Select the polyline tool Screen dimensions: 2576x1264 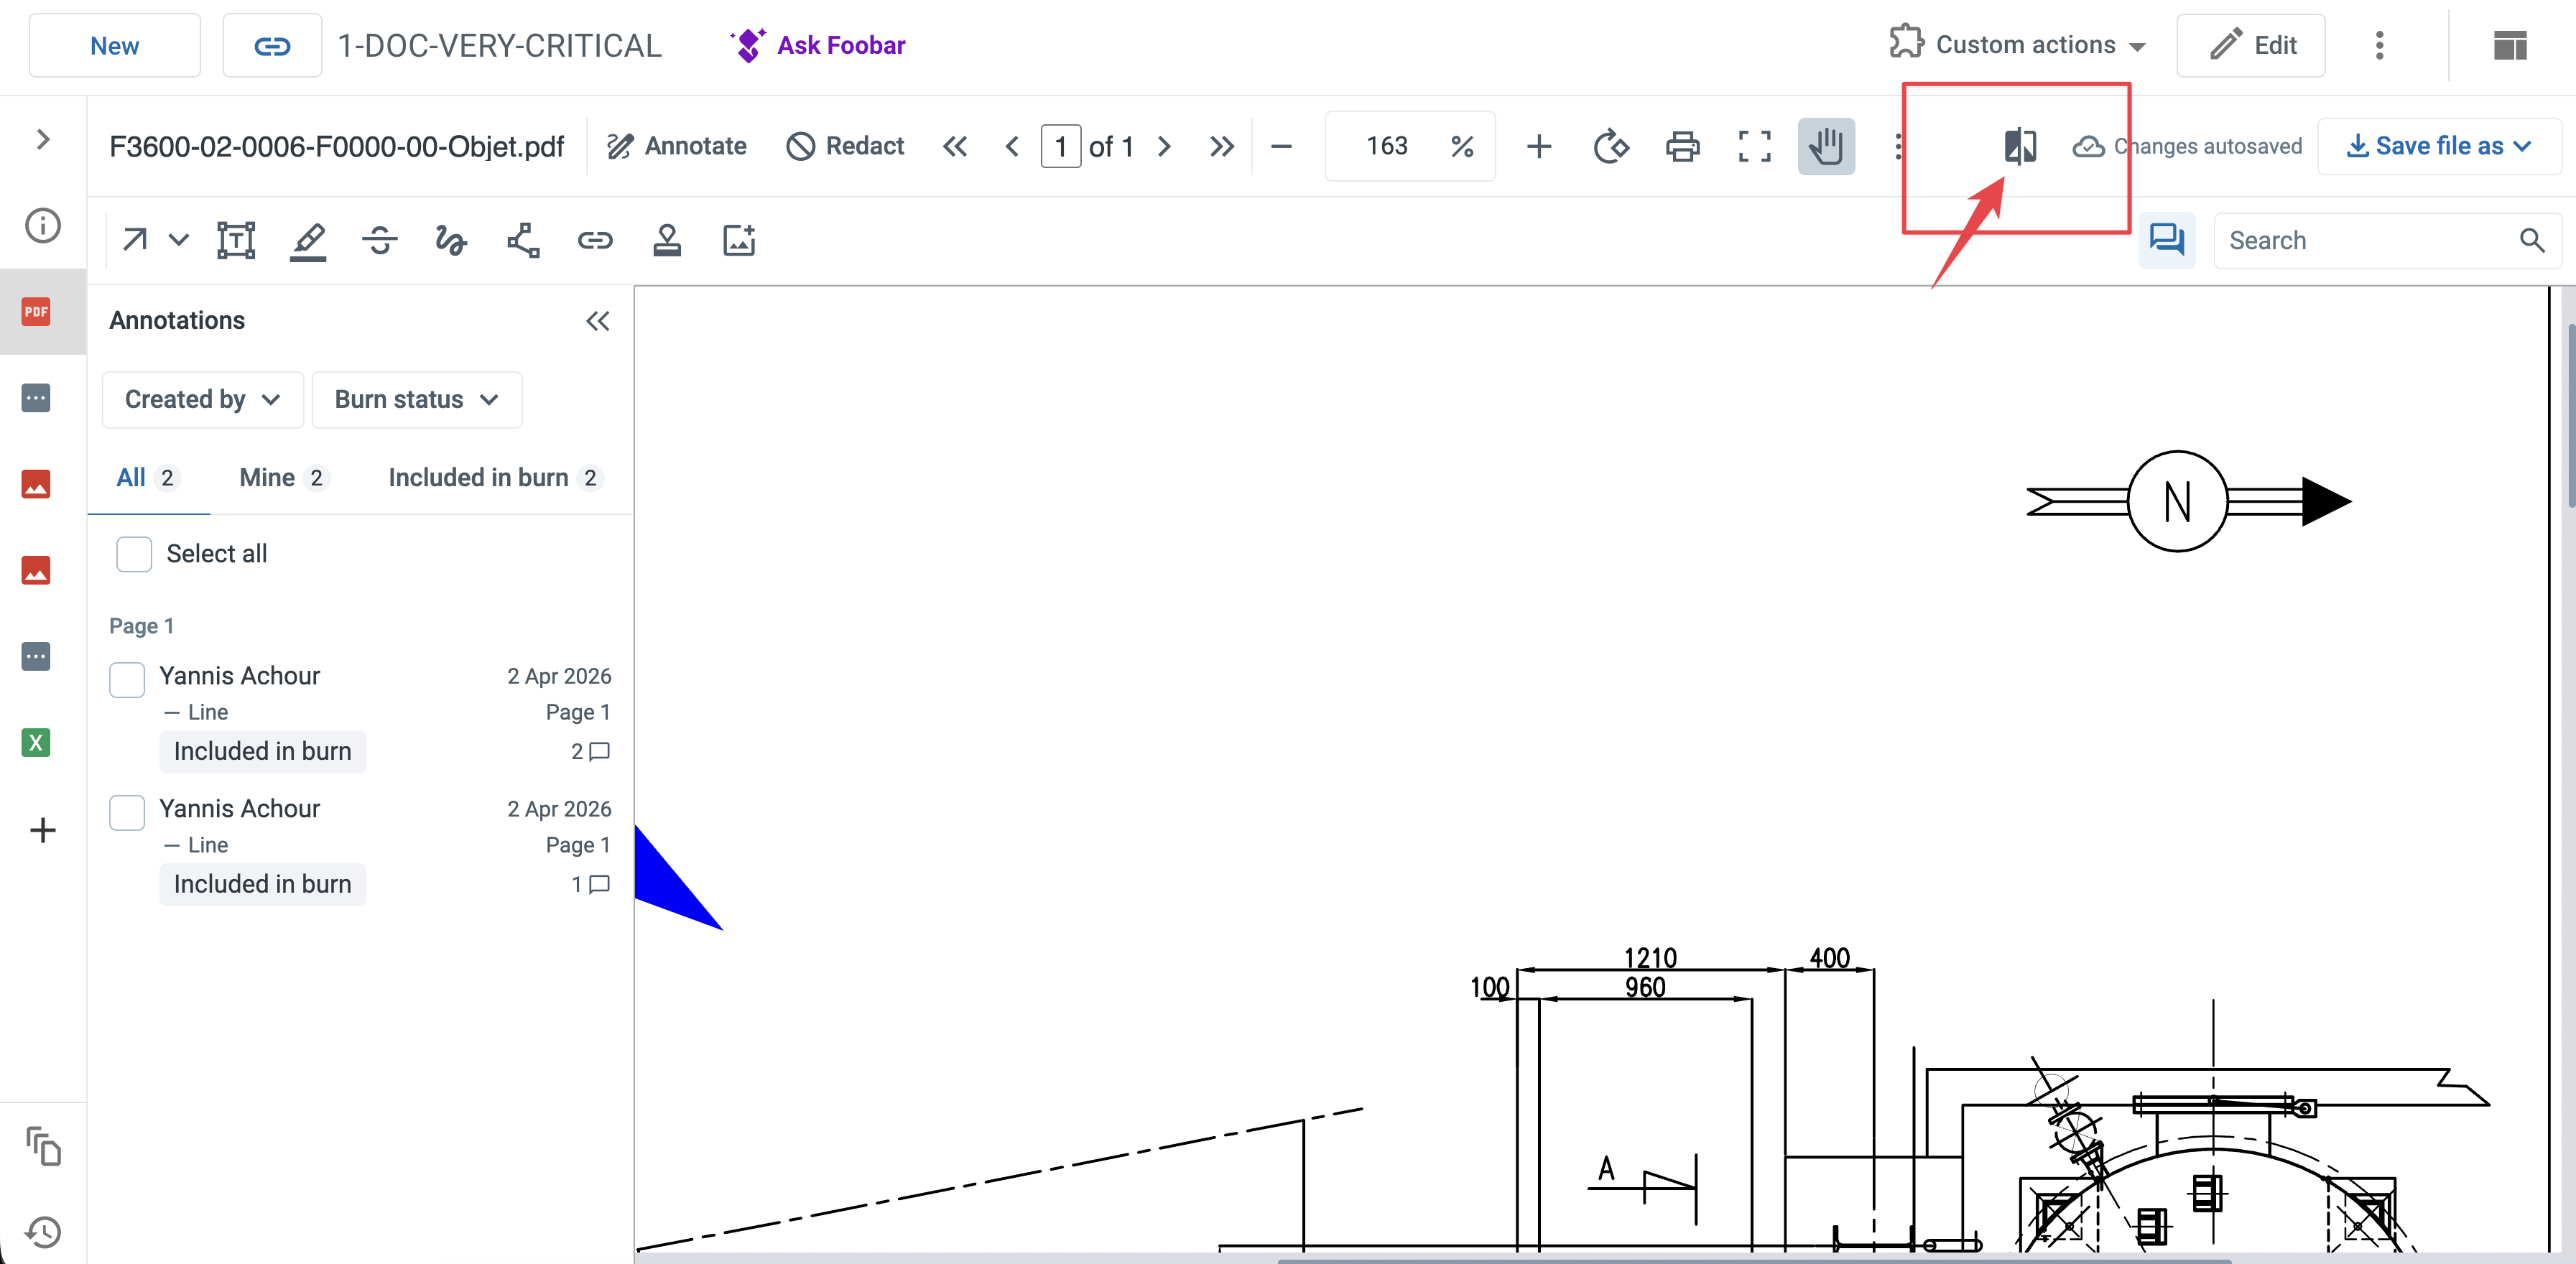(x=523, y=240)
